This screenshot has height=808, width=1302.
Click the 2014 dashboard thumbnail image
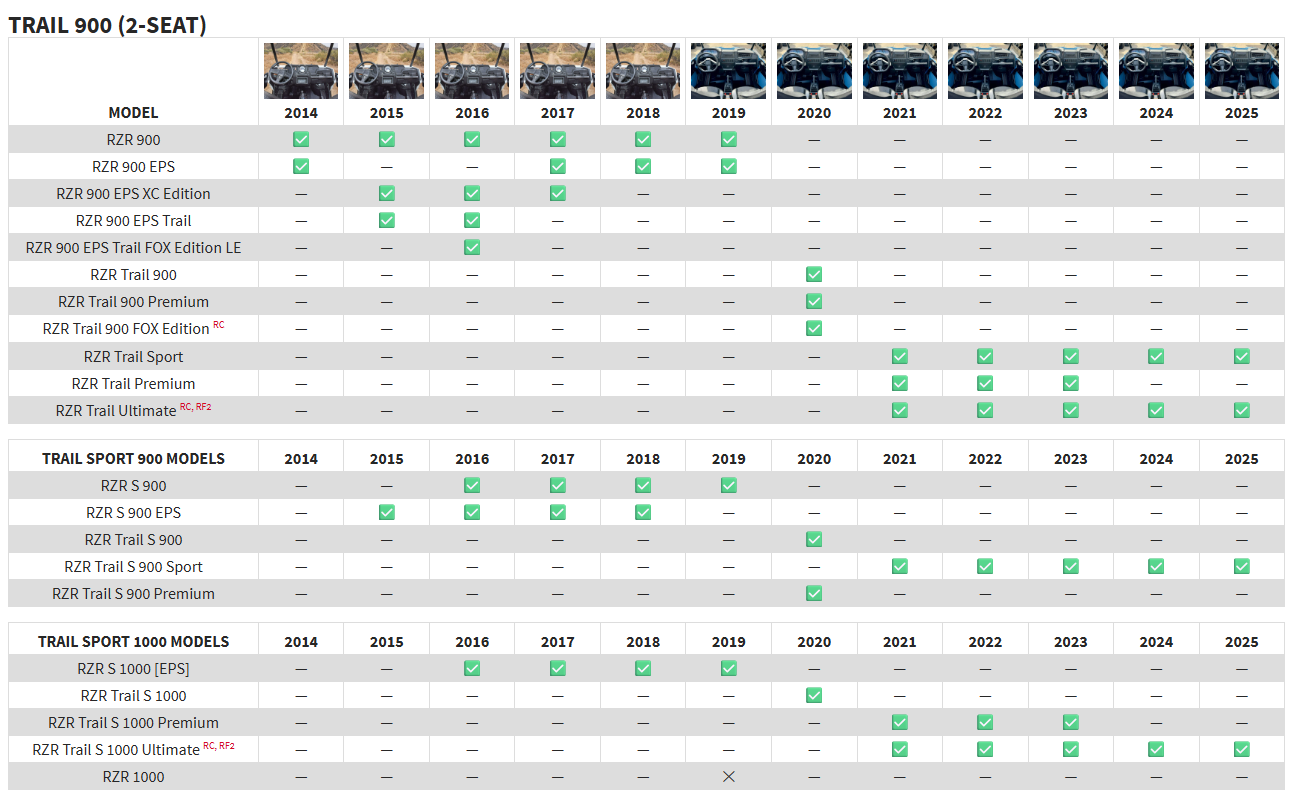300,71
